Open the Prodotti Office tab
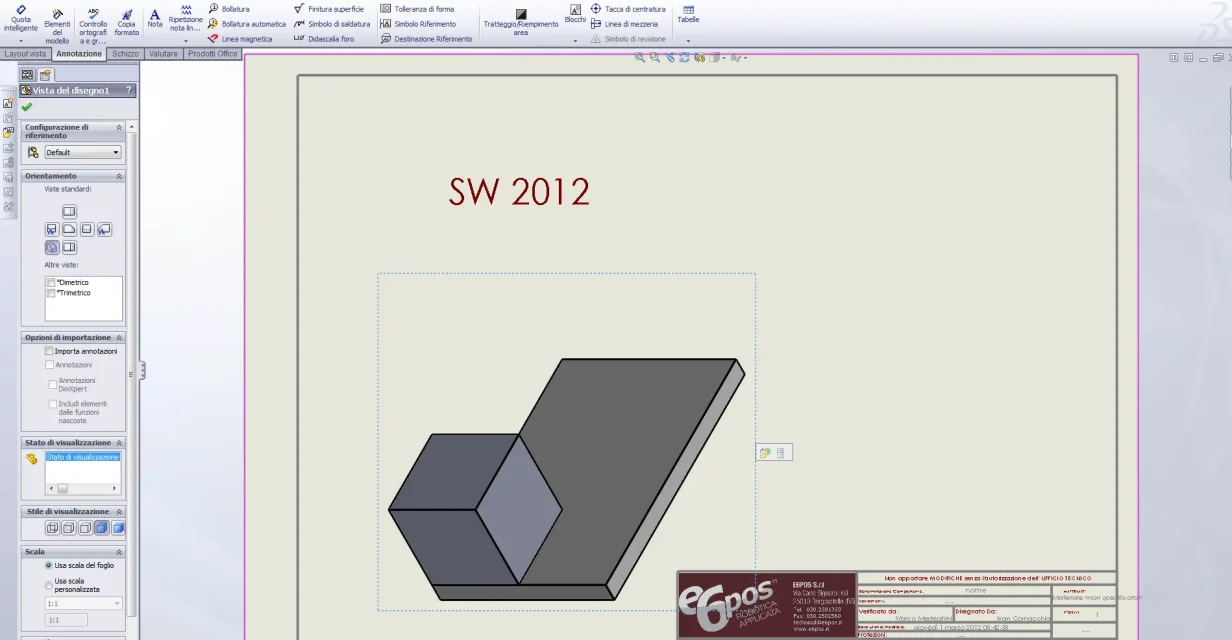This screenshot has height=640, width=1232. [x=213, y=54]
